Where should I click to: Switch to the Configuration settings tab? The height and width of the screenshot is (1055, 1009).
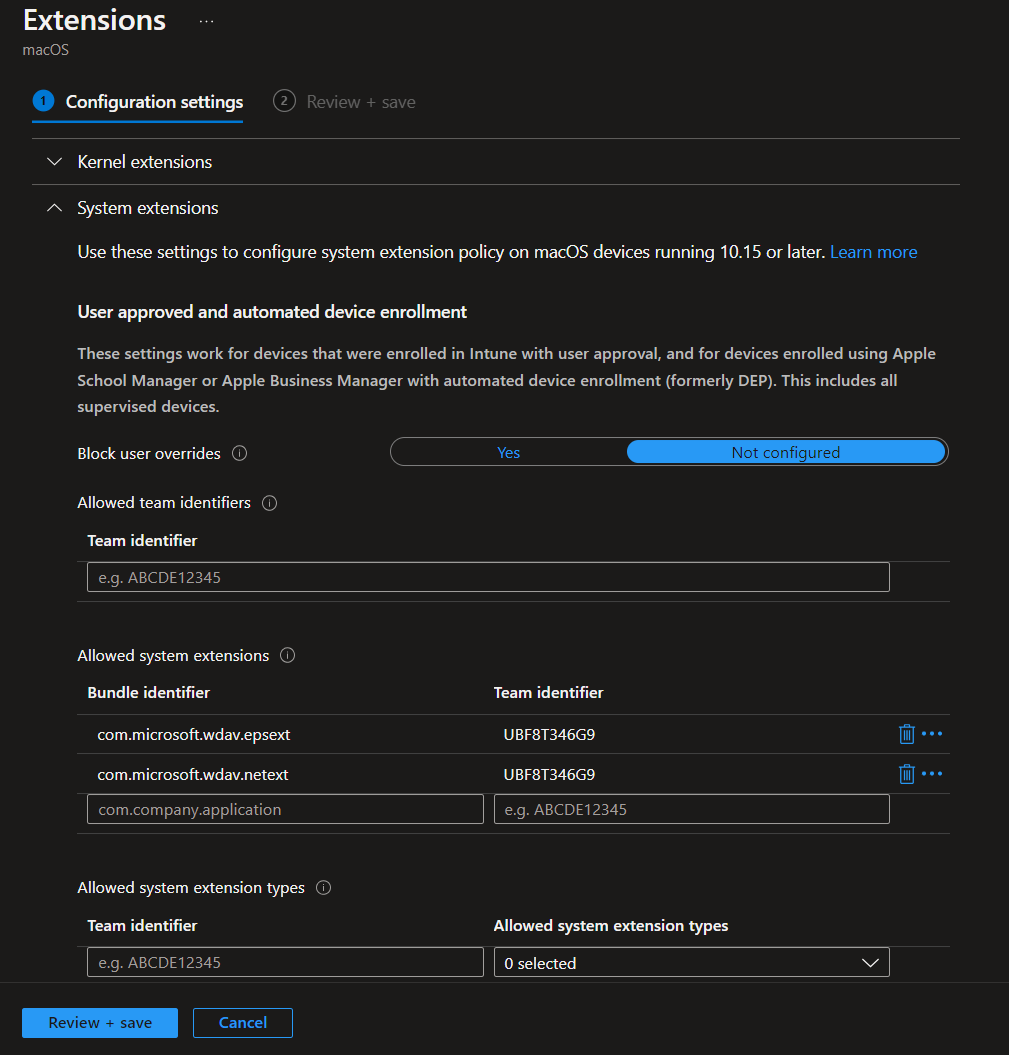click(154, 102)
